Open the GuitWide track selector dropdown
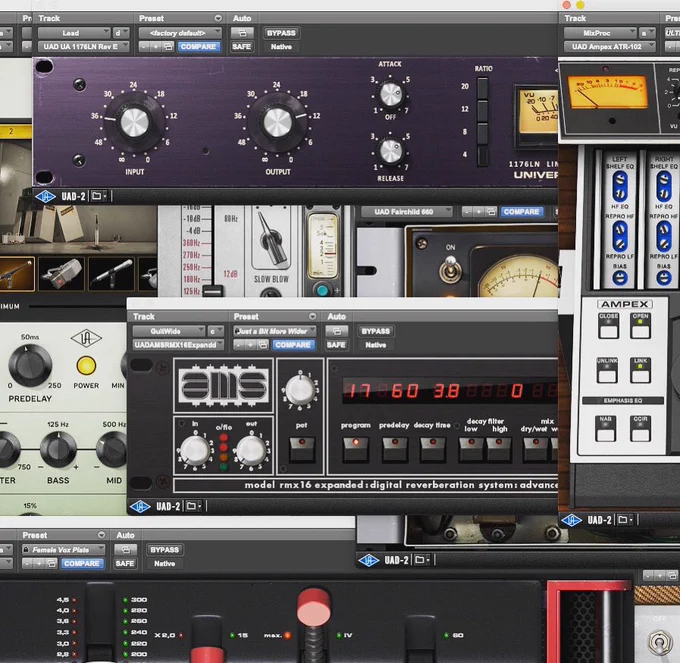The height and width of the screenshot is (663, 680). pyautogui.click(x=169, y=331)
